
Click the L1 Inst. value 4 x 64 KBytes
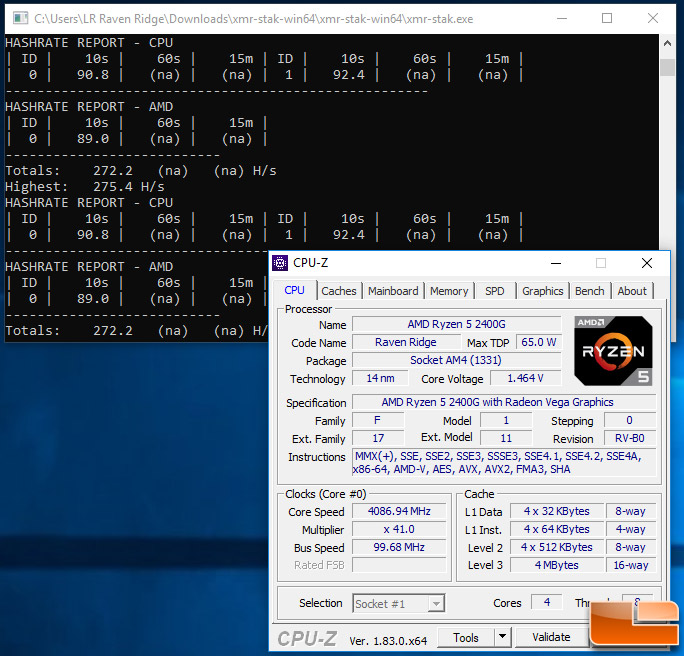[557, 530]
